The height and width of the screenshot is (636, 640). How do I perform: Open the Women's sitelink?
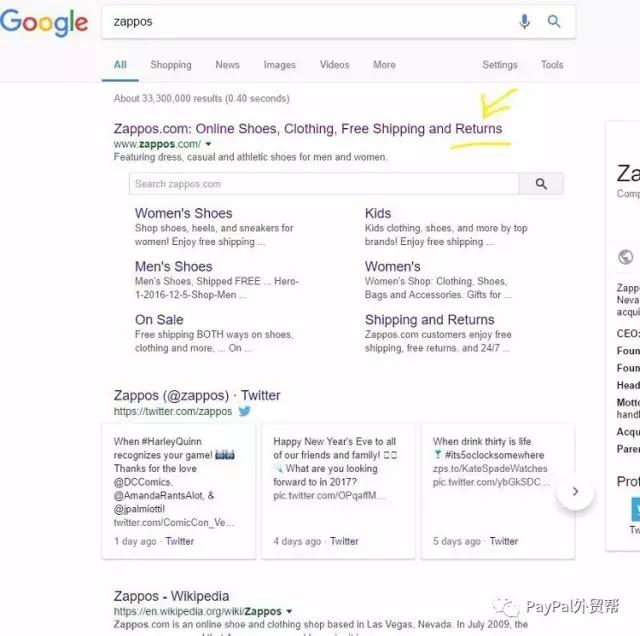[x=393, y=267]
